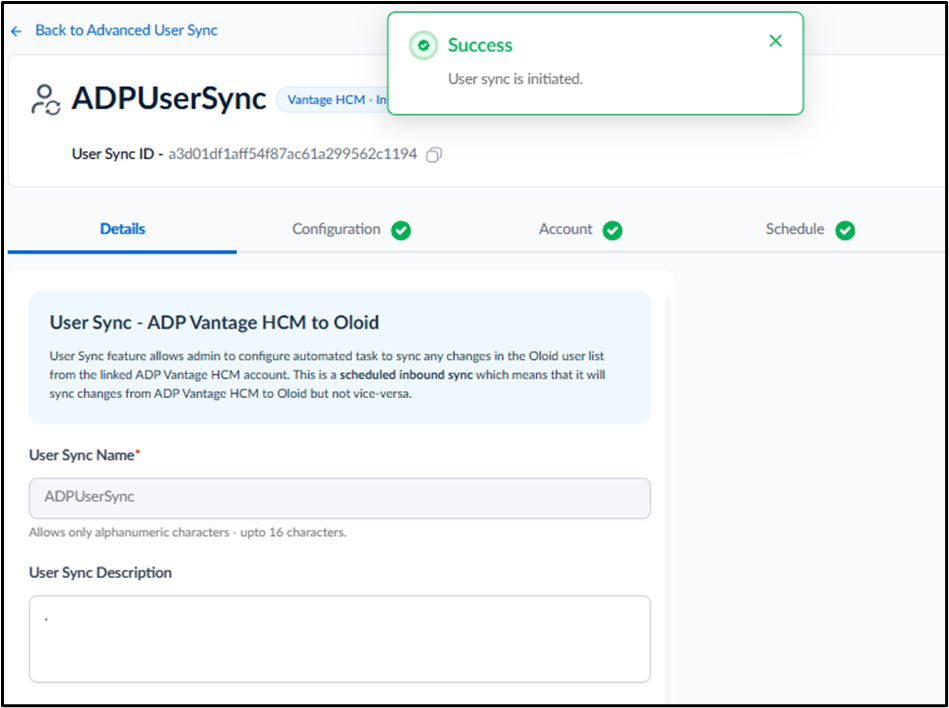Open Back to Advanced User Sync link
This screenshot has height=708, width=949.
(126, 30)
